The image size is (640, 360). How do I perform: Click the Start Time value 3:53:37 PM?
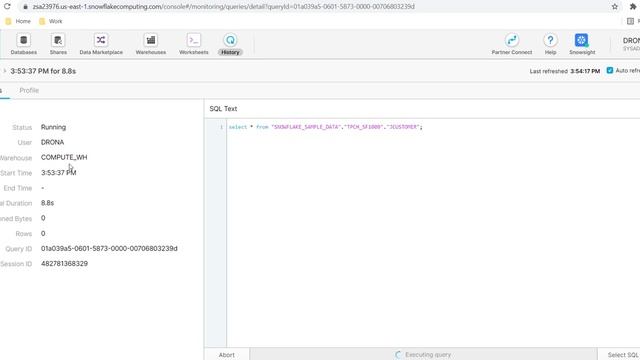click(58, 173)
